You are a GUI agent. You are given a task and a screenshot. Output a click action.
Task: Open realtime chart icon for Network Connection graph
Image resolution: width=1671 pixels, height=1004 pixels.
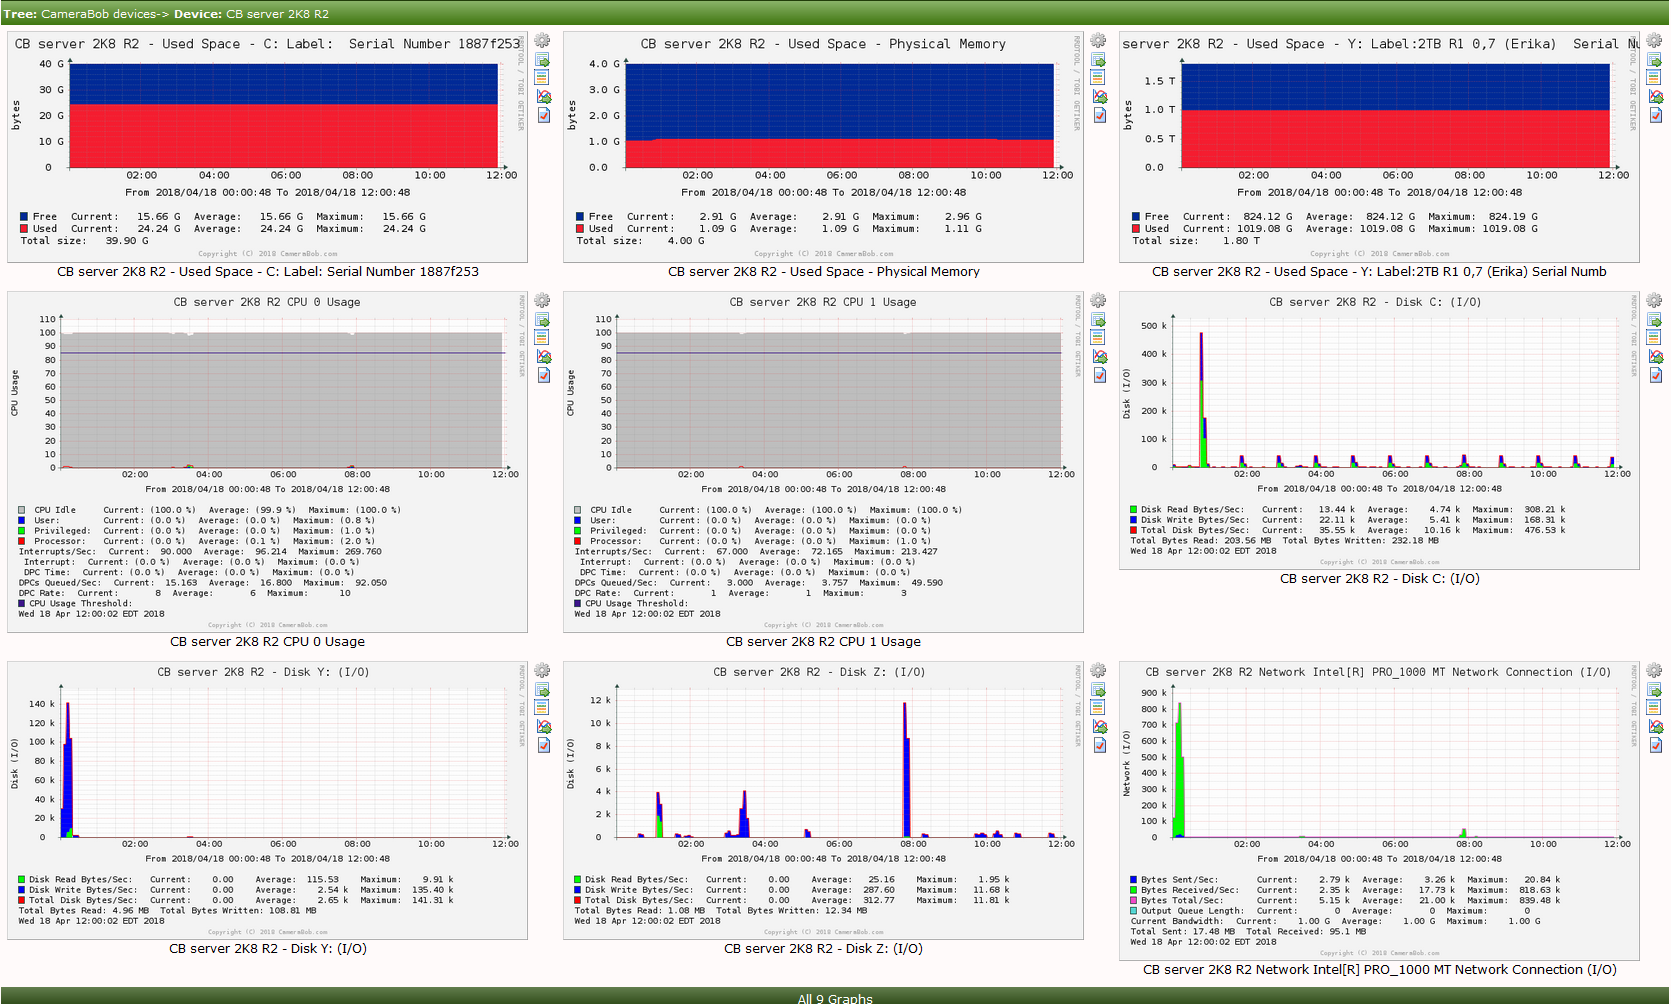point(1655,727)
